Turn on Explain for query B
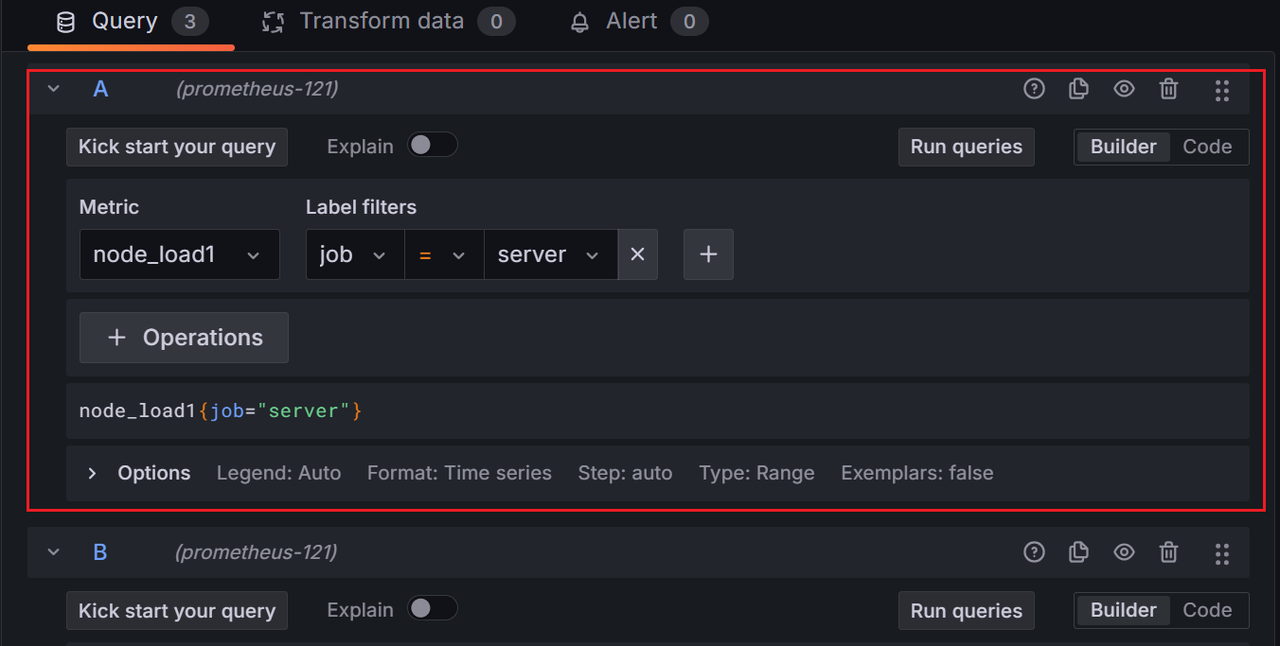The height and width of the screenshot is (646, 1280). click(x=433, y=609)
